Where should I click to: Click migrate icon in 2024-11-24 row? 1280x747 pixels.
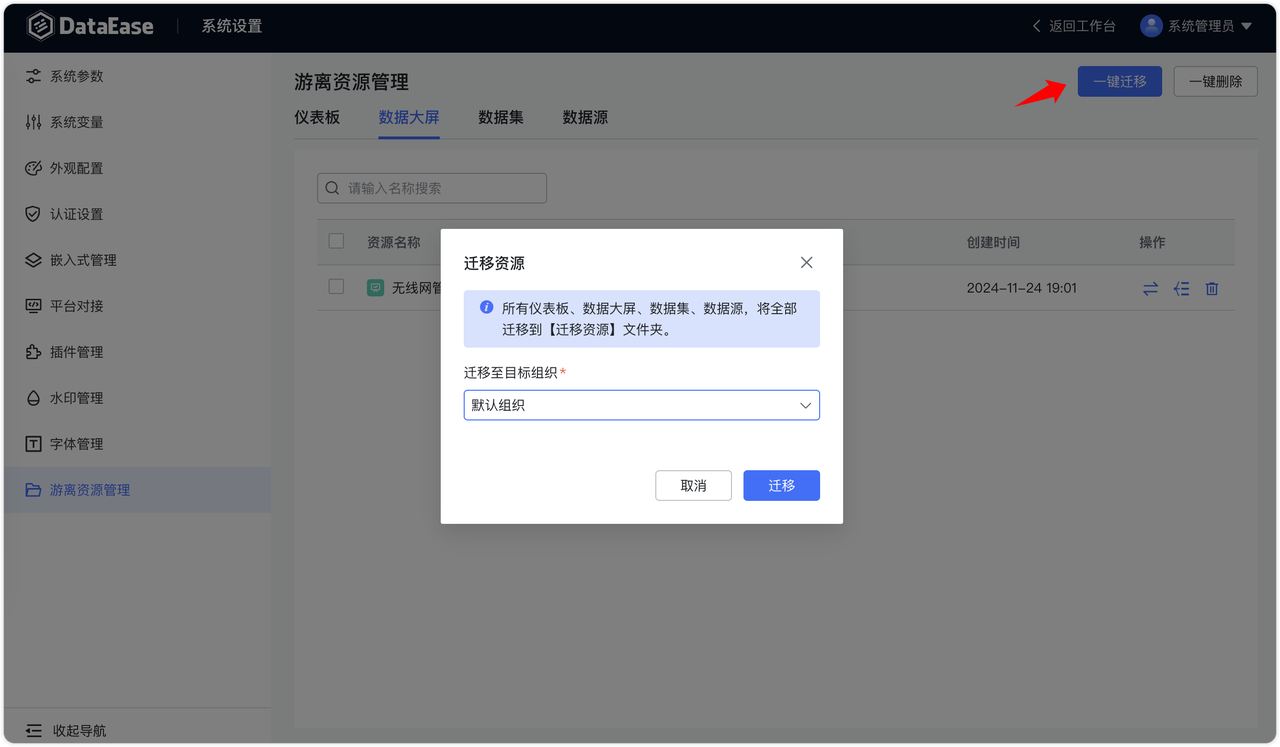point(1150,288)
